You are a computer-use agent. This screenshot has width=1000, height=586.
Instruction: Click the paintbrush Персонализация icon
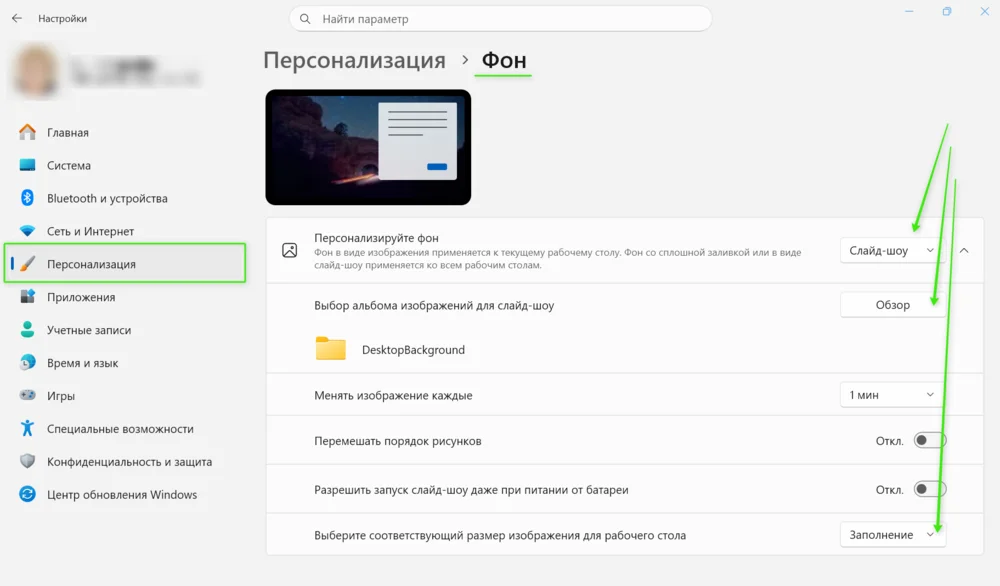(27, 264)
